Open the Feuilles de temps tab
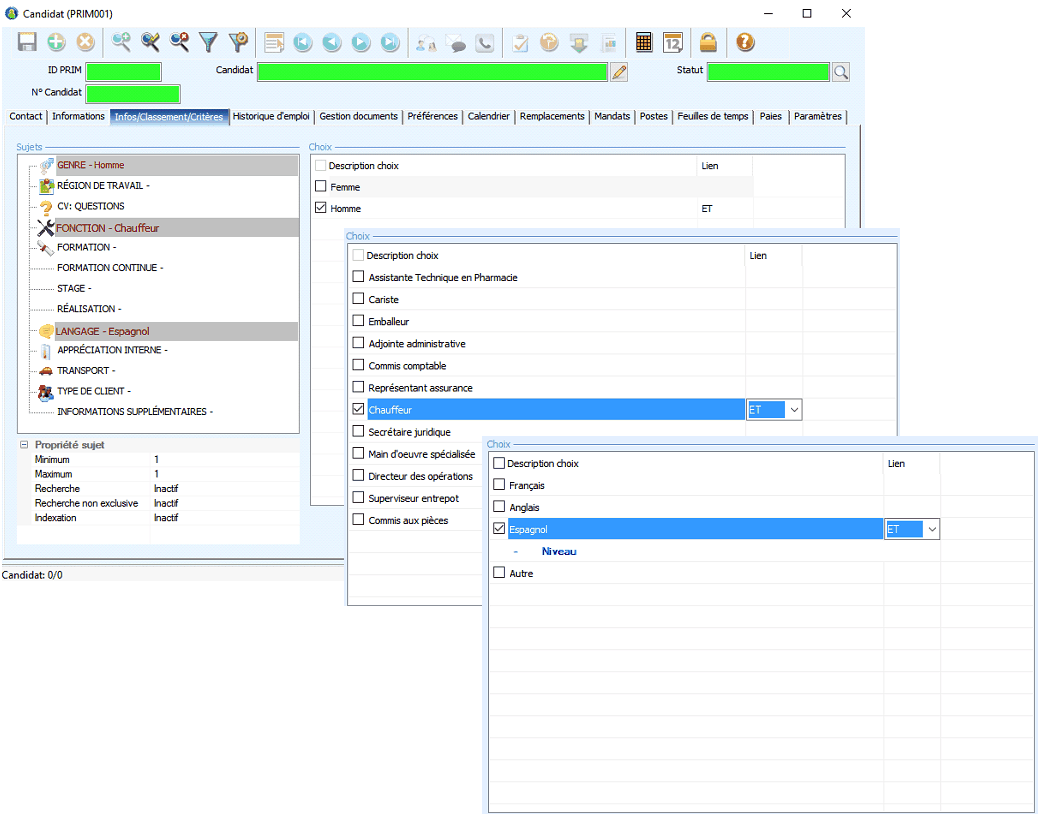The height and width of the screenshot is (816, 1040). [x=712, y=117]
